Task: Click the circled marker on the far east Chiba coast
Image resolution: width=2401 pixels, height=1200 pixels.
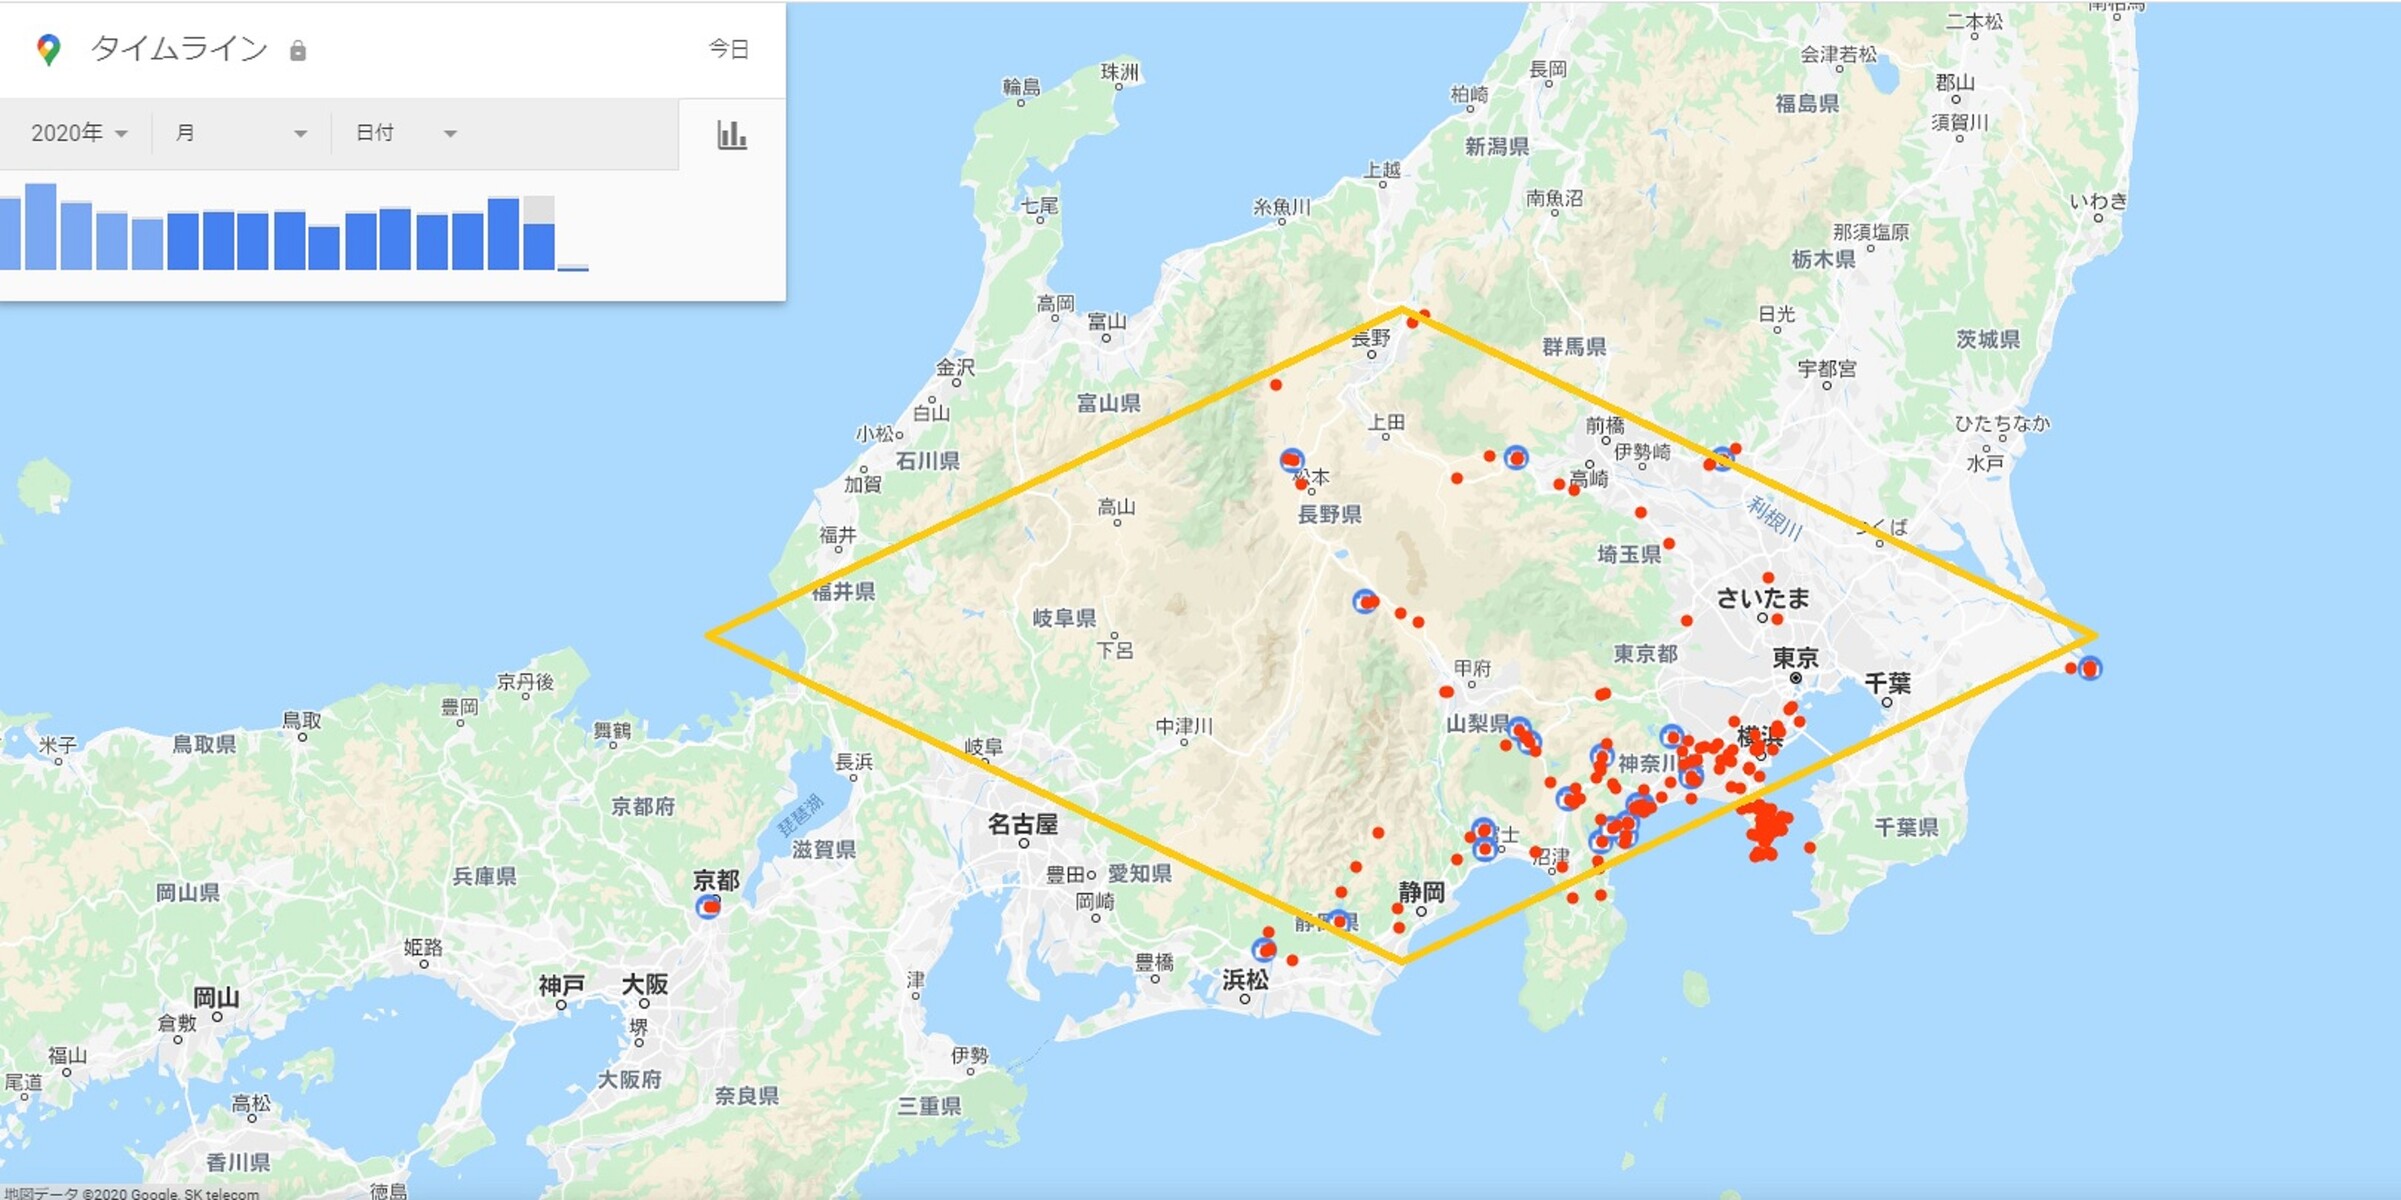Action: [2089, 668]
